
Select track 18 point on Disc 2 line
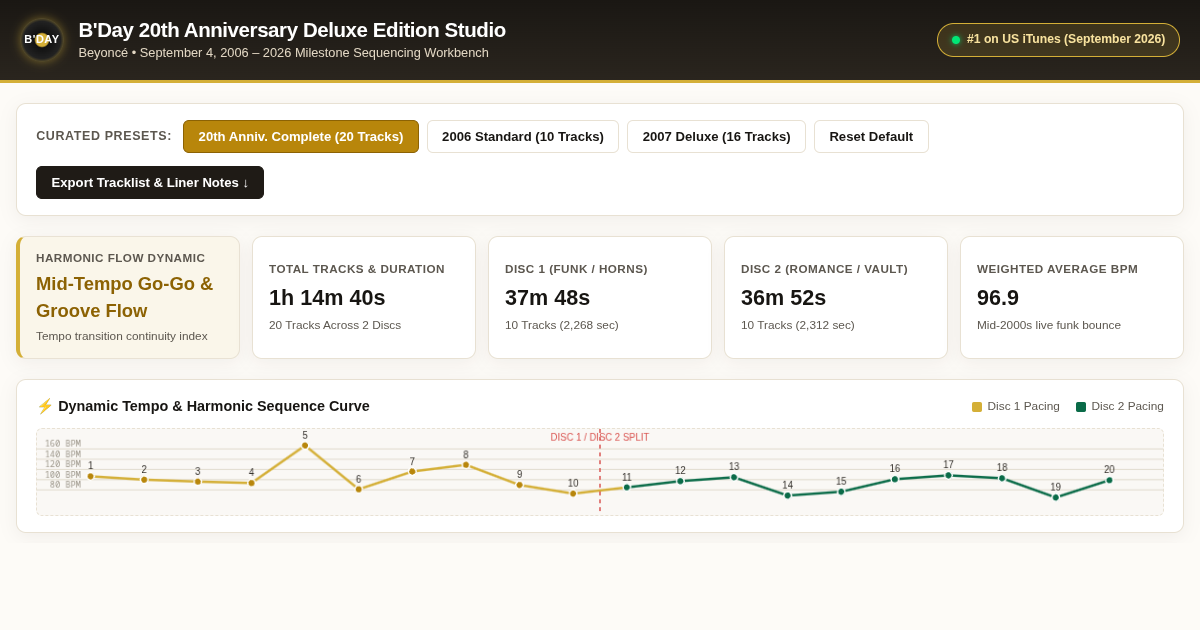click(1002, 478)
